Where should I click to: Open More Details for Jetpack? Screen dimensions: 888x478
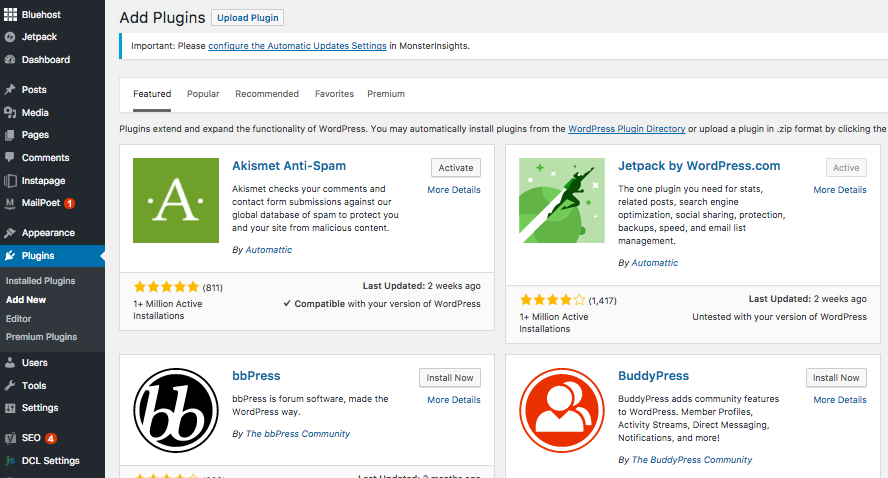pyautogui.click(x=840, y=190)
